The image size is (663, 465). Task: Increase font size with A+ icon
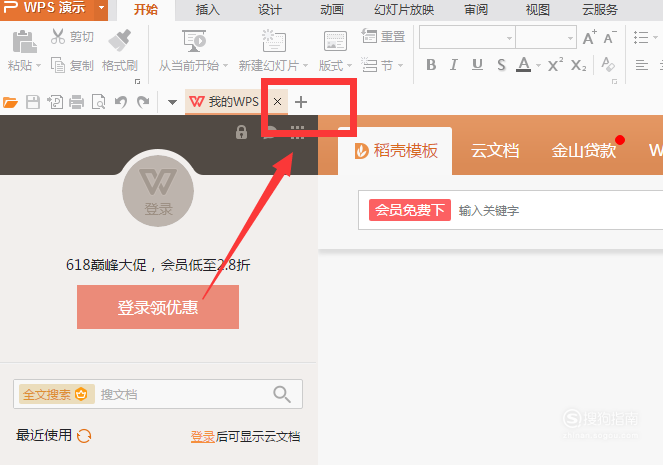pos(589,38)
